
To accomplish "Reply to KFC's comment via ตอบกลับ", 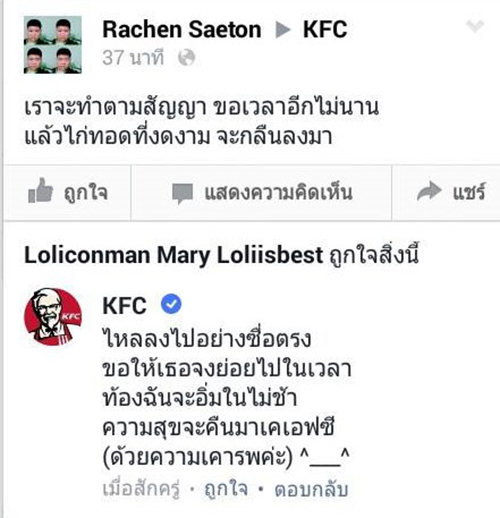I will pos(311,489).
